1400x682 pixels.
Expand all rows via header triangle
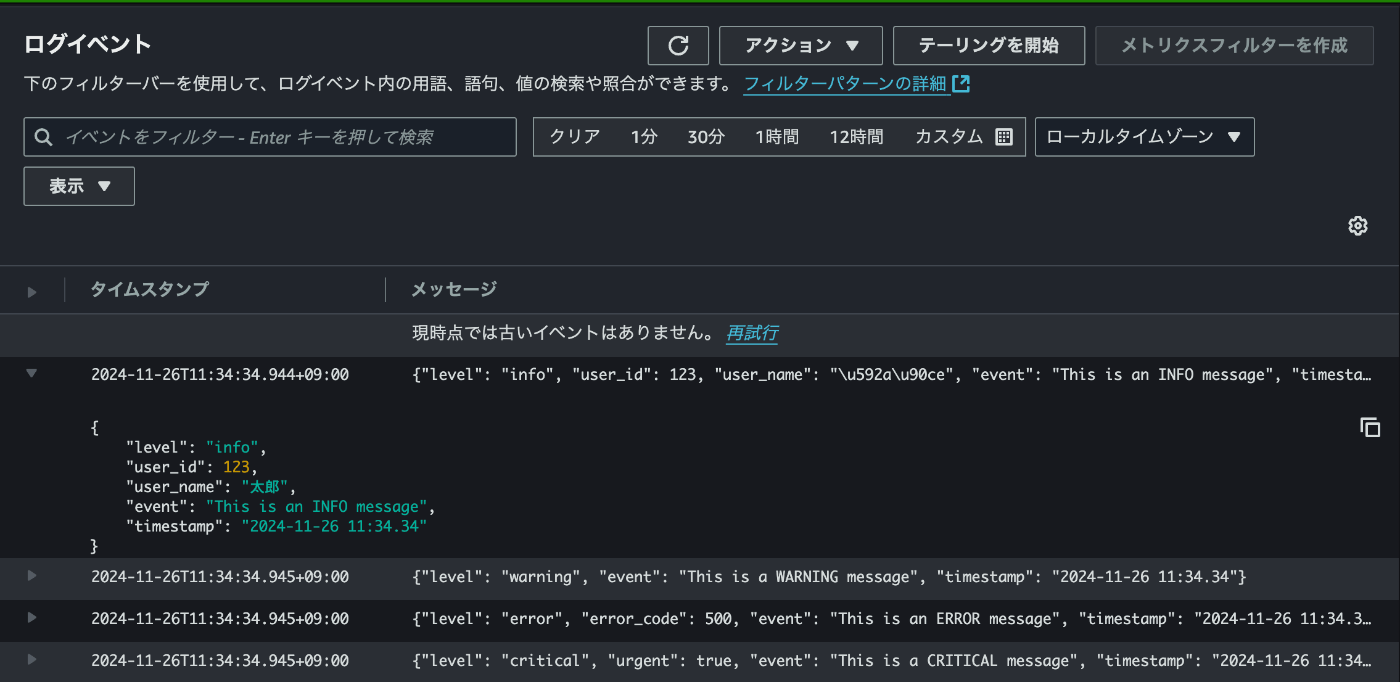click(32, 292)
